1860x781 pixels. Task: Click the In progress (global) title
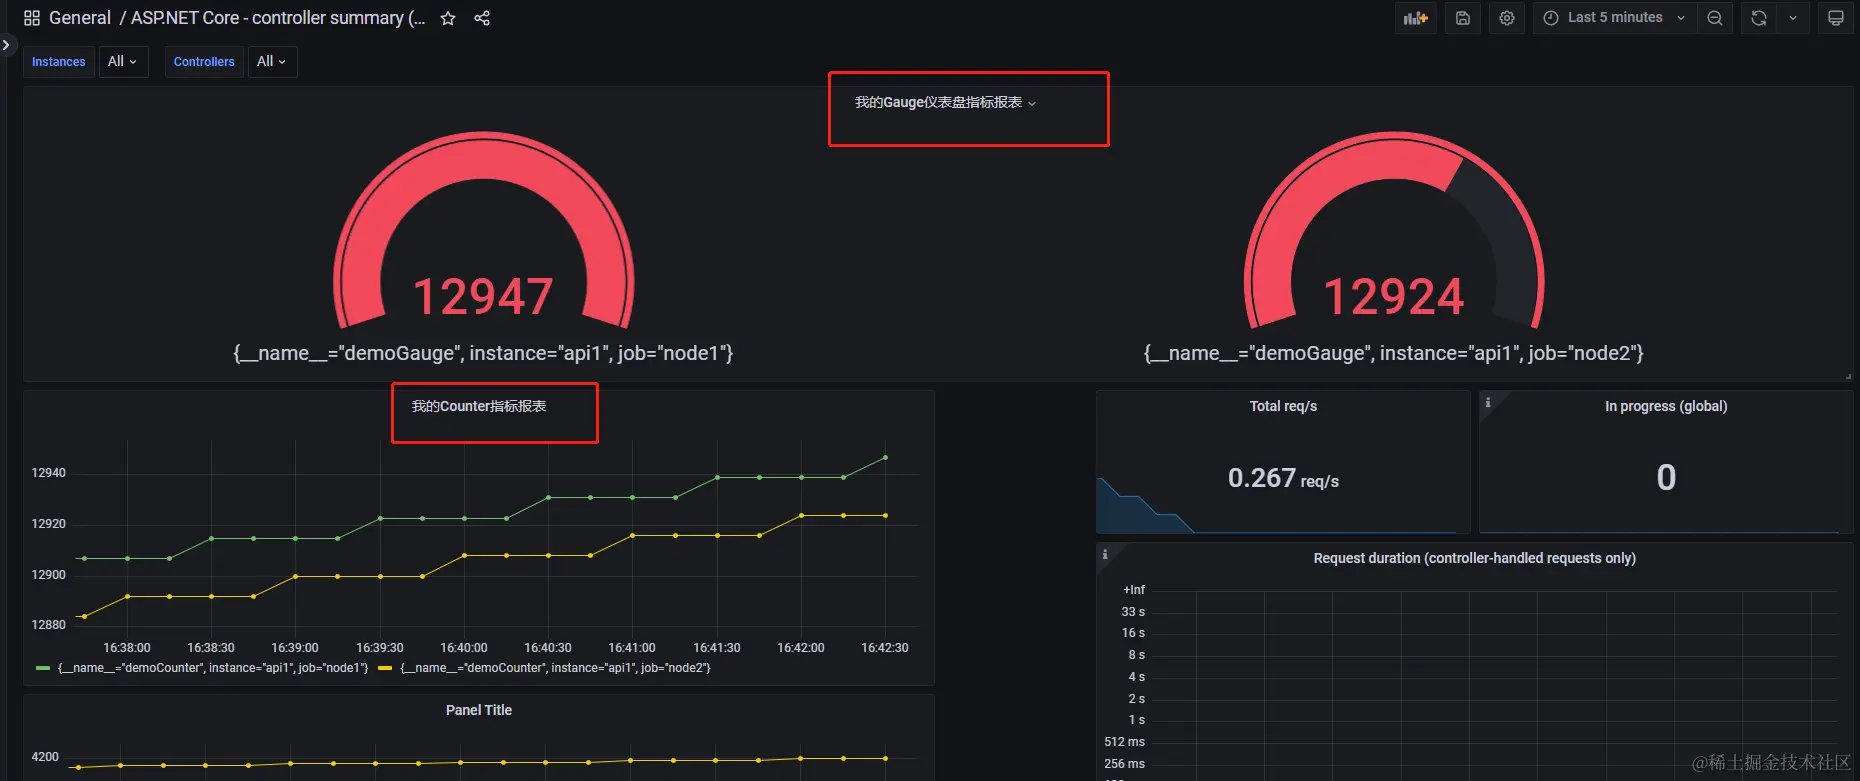[x=1666, y=406]
